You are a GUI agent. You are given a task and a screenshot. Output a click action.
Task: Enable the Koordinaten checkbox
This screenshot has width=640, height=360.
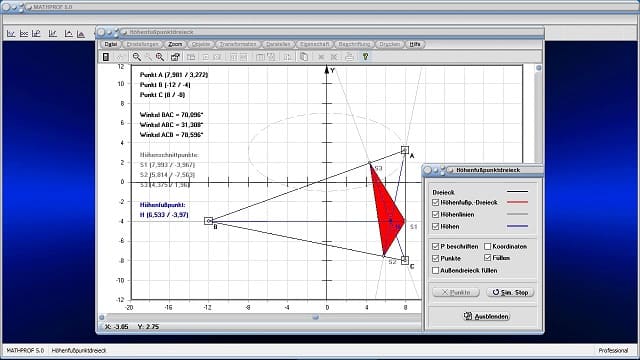coord(487,247)
